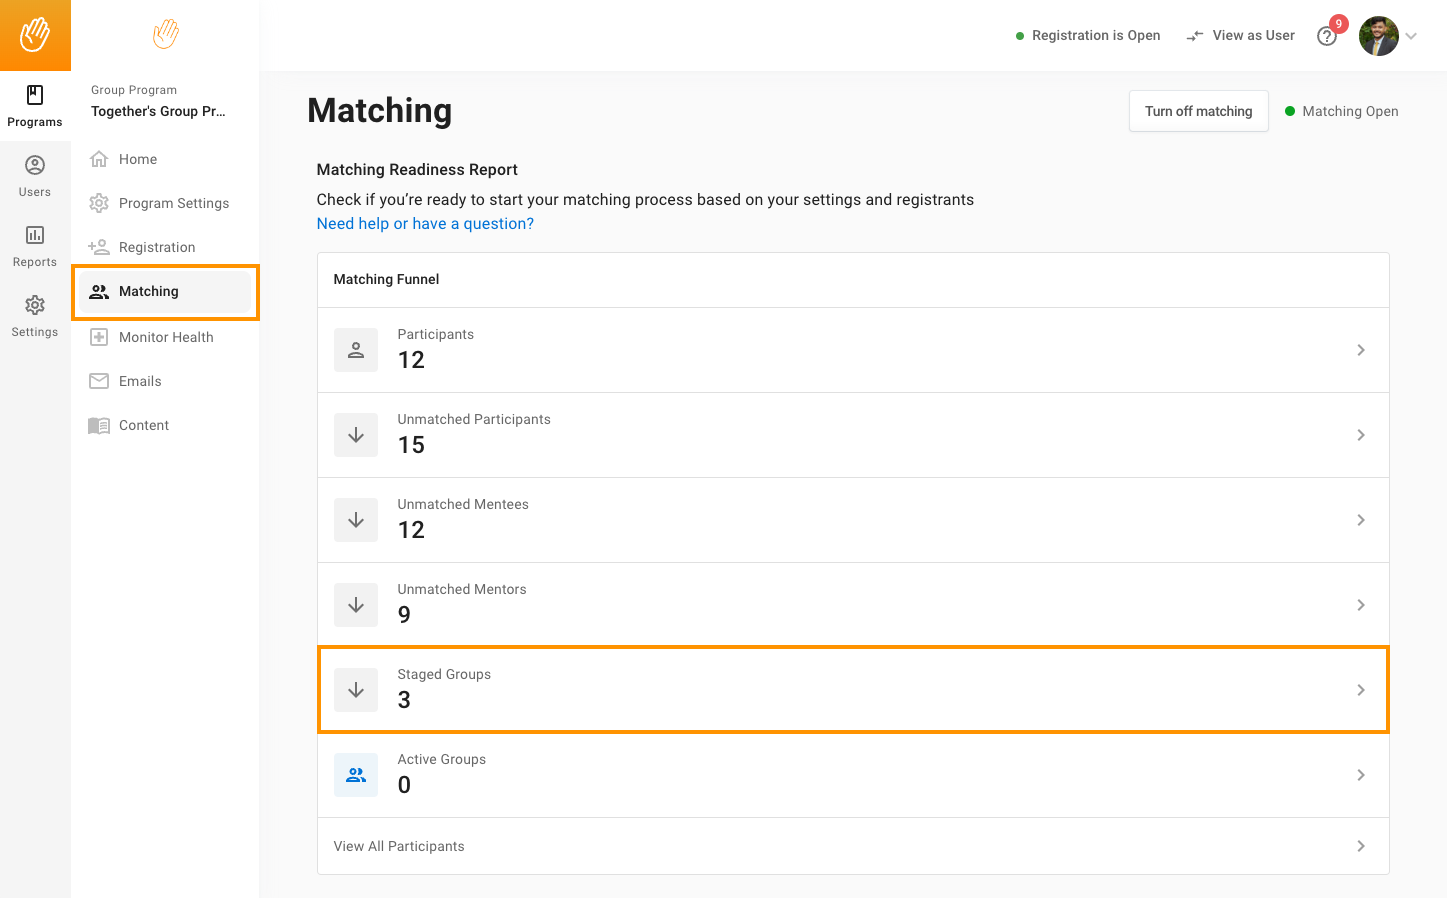Expand the Staged Groups row chevron
This screenshot has width=1447, height=898.
point(1361,690)
